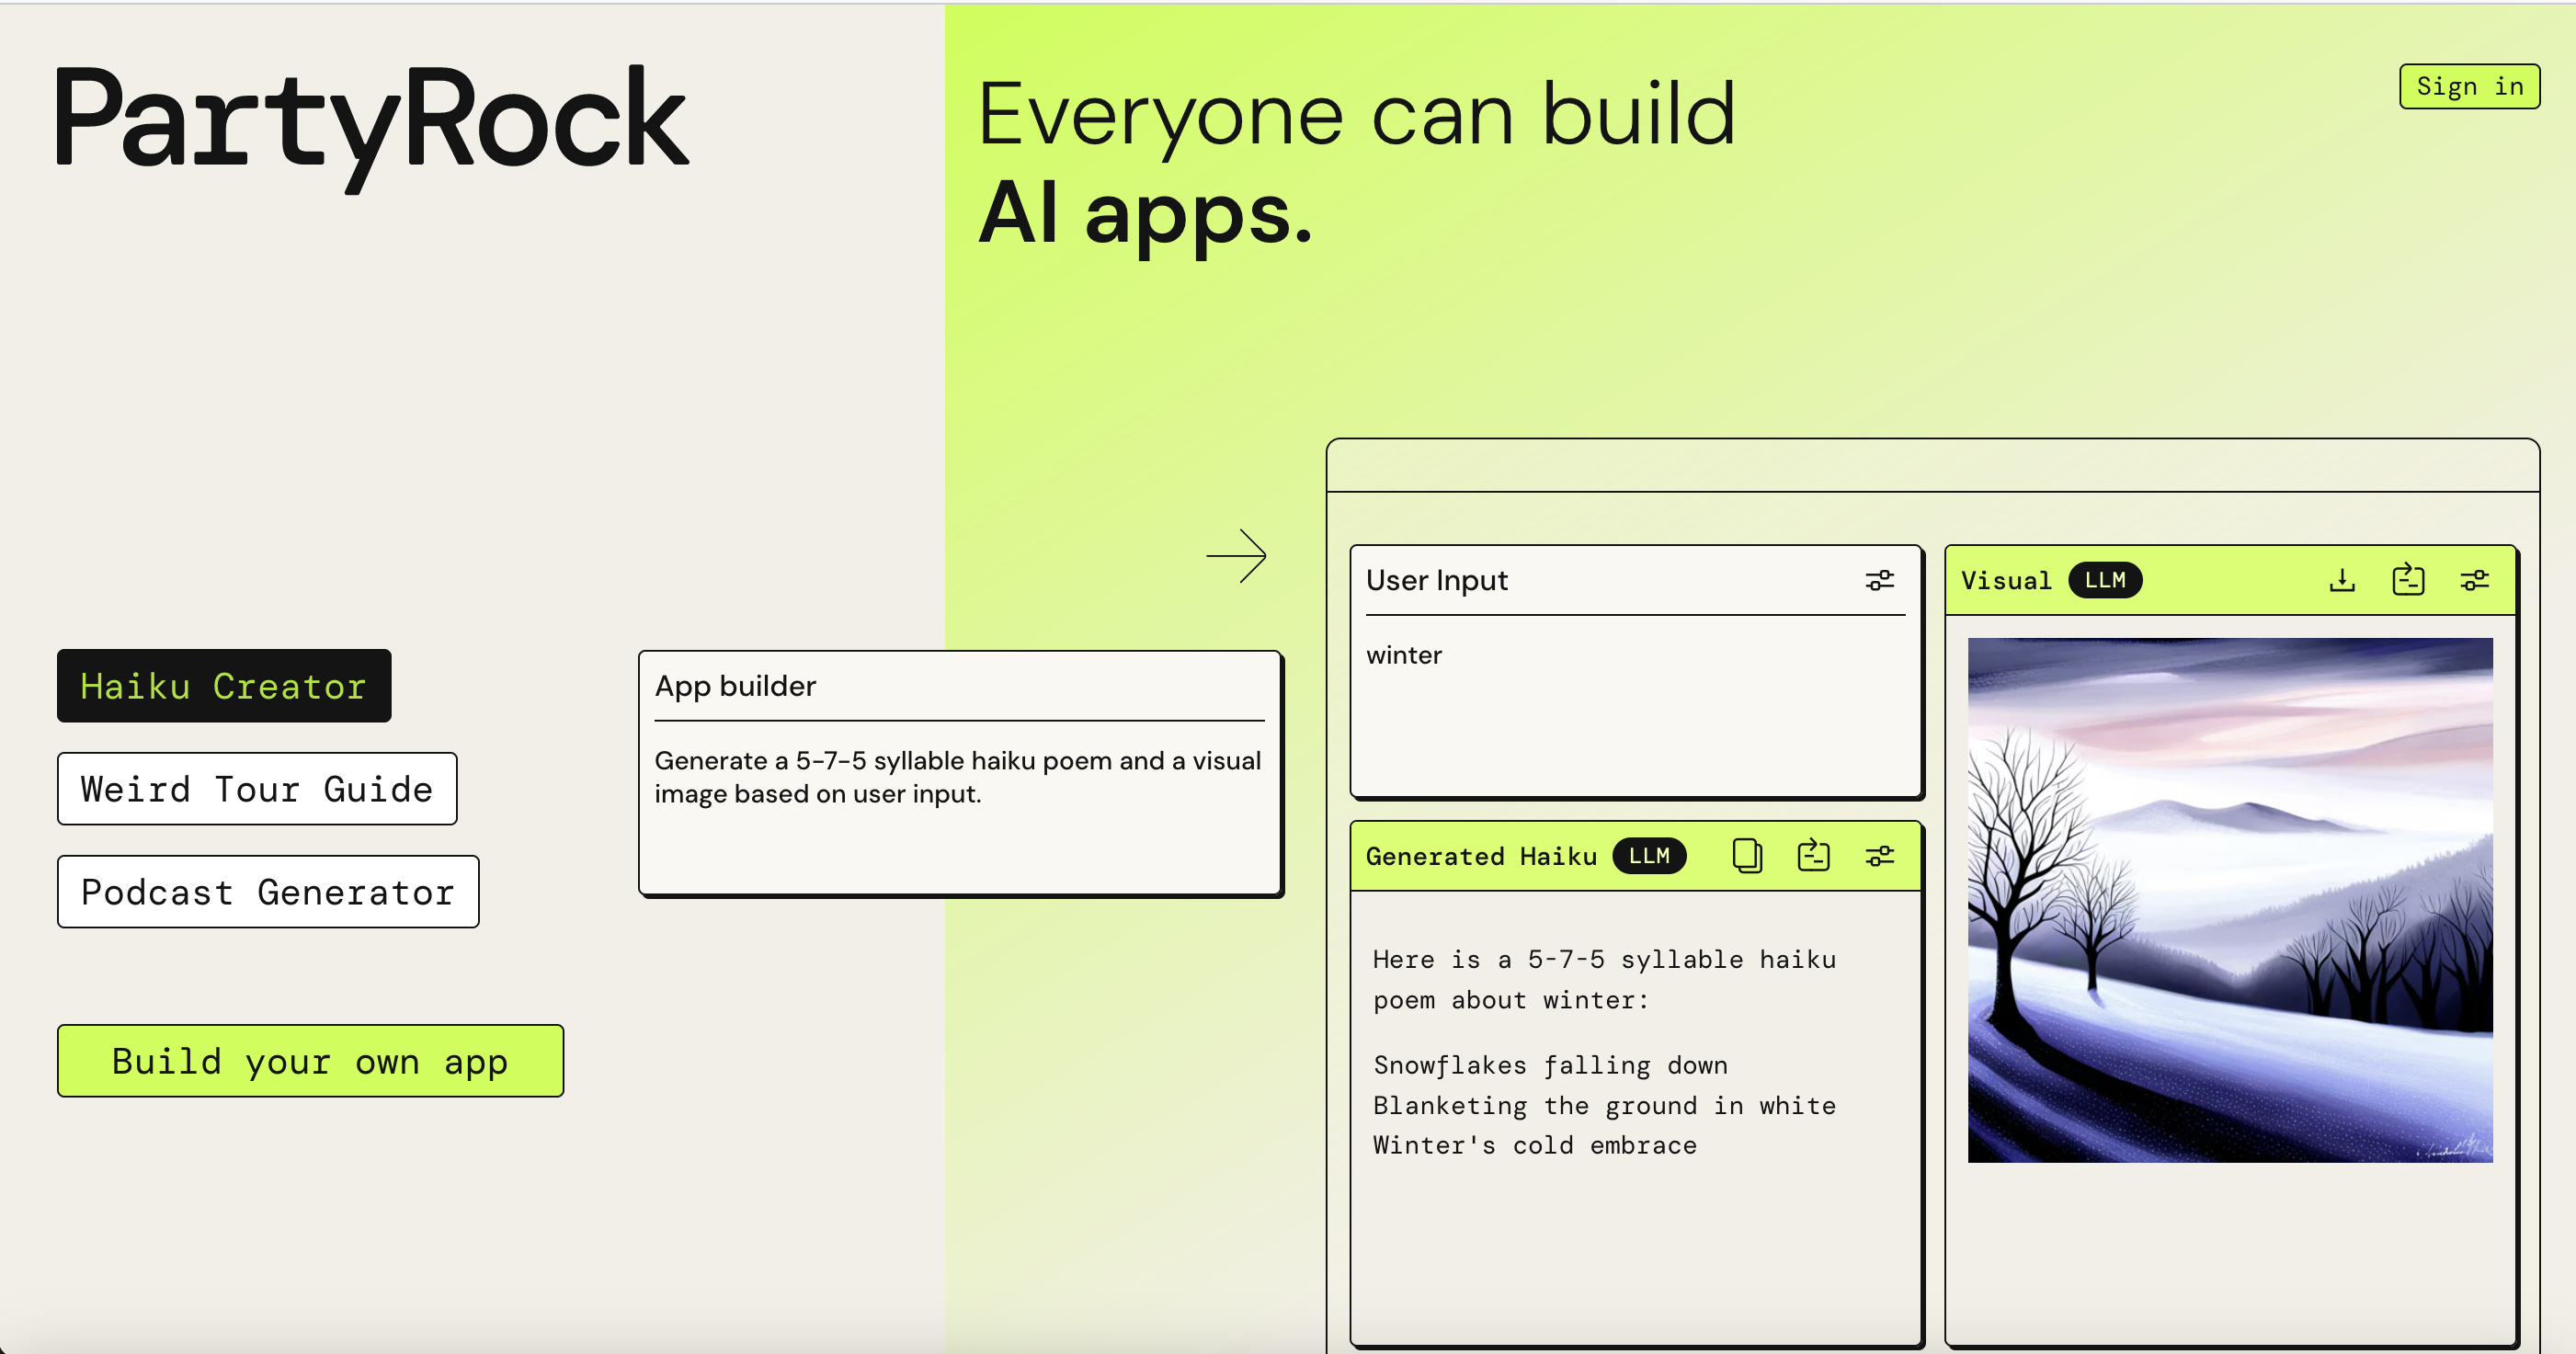Click the copy icon in Generated Haiku
Image resolution: width=2576 pixels, height=1354 pixels.
(x=1746, y=856)
